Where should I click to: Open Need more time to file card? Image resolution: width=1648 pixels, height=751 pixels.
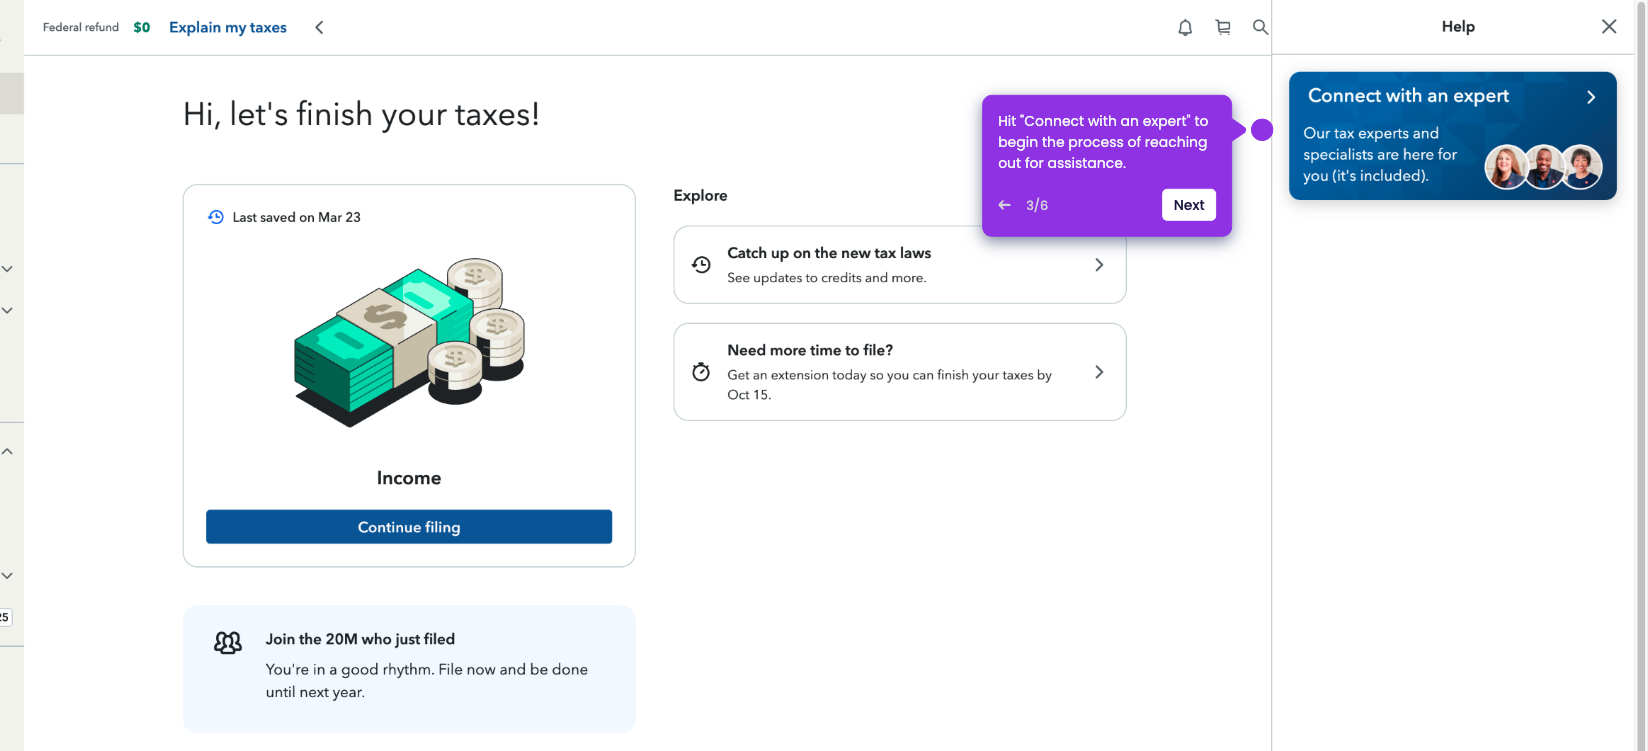click(x=900, y=372)
